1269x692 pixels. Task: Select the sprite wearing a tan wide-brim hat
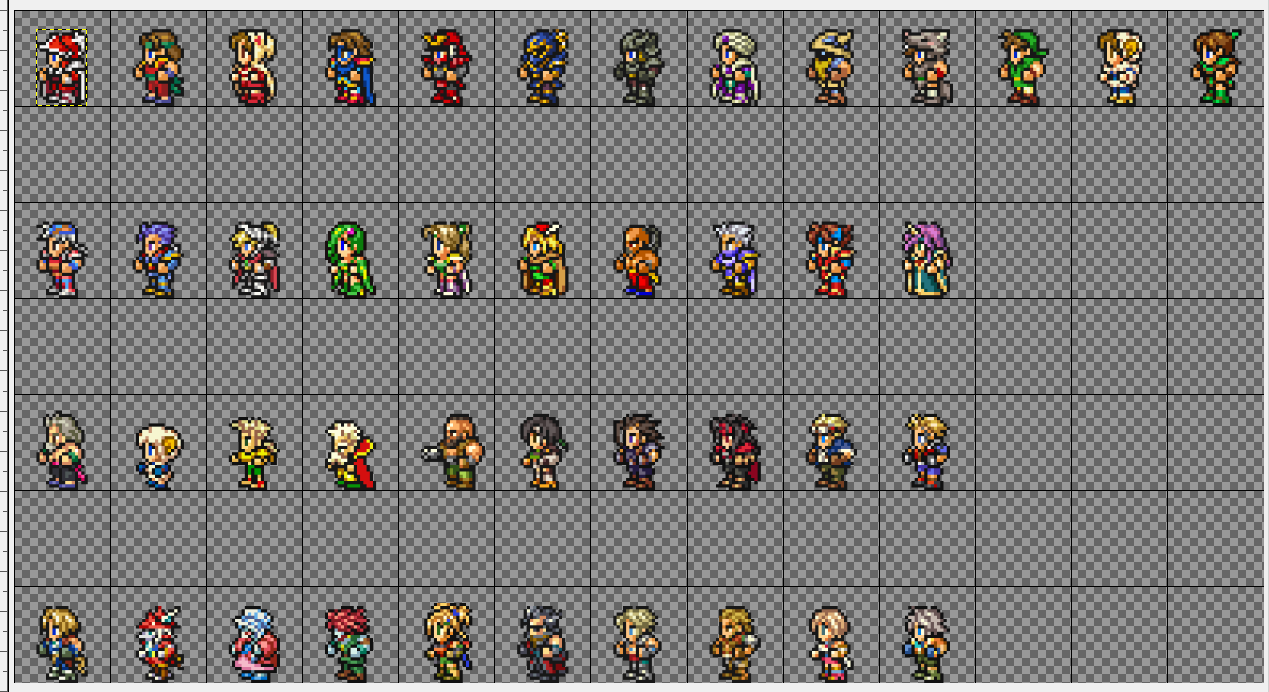coord(831,67)
